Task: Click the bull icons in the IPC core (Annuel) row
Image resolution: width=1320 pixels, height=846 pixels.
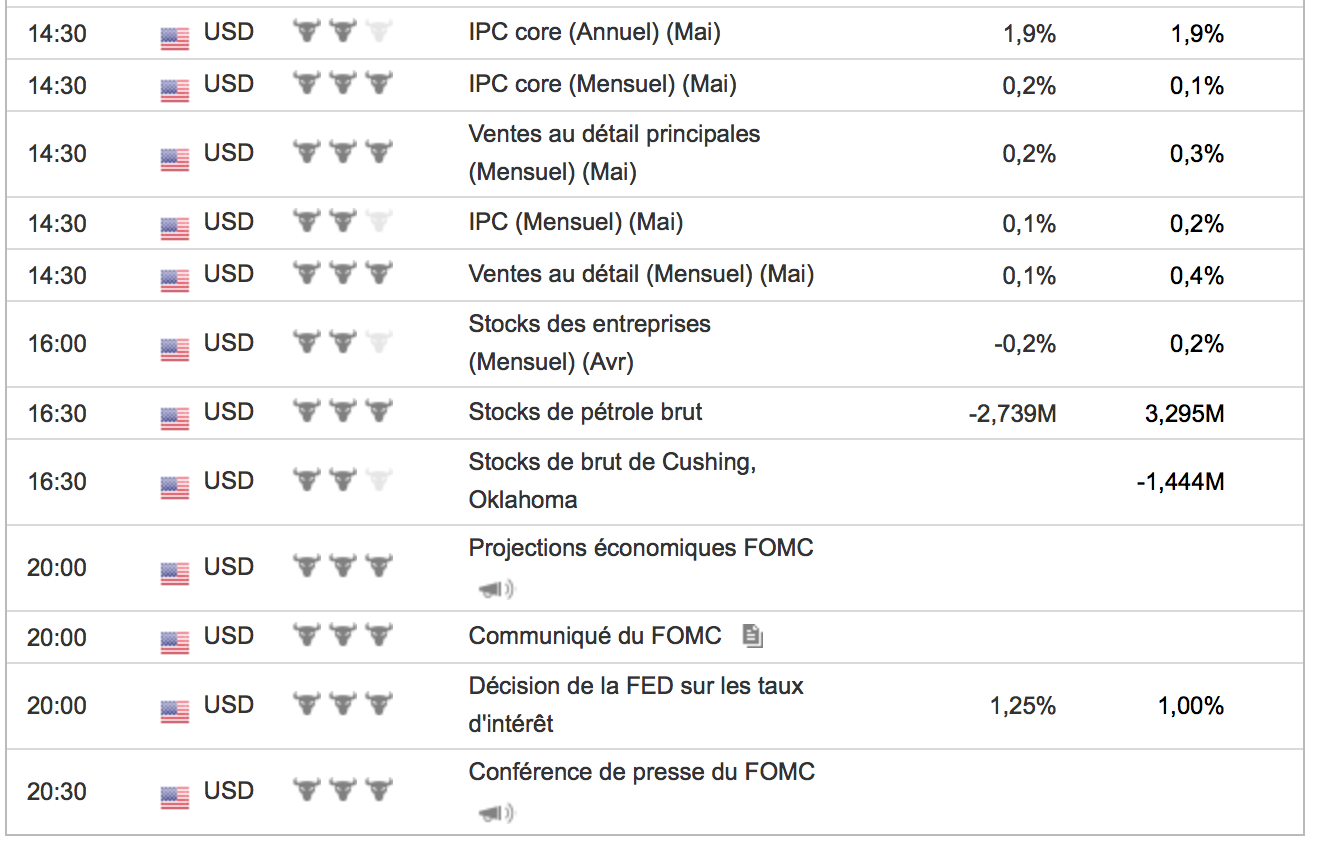Action: coord(342,32)
